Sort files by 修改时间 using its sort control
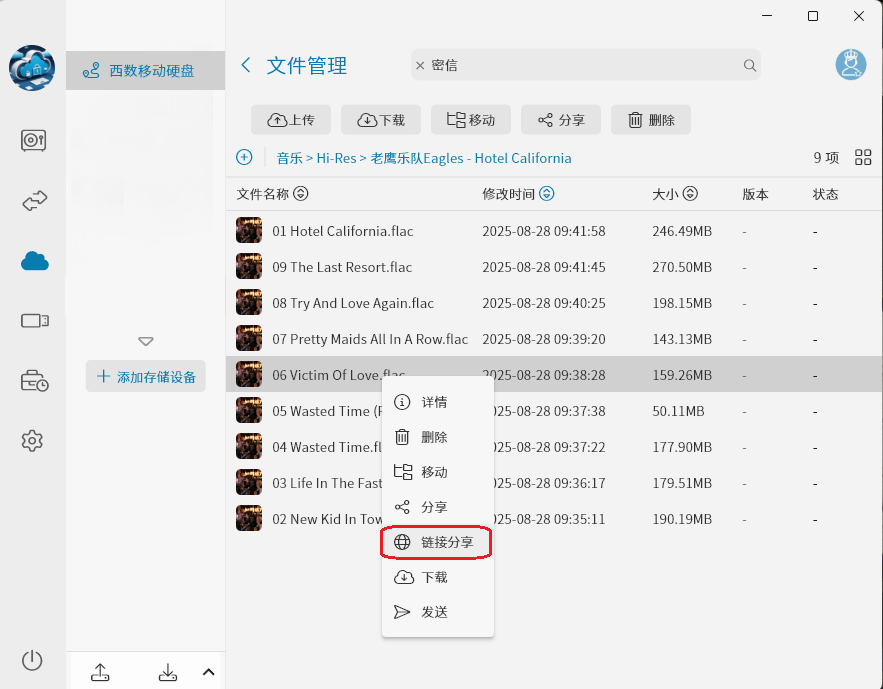883x689 pixels. coord(546,194)
